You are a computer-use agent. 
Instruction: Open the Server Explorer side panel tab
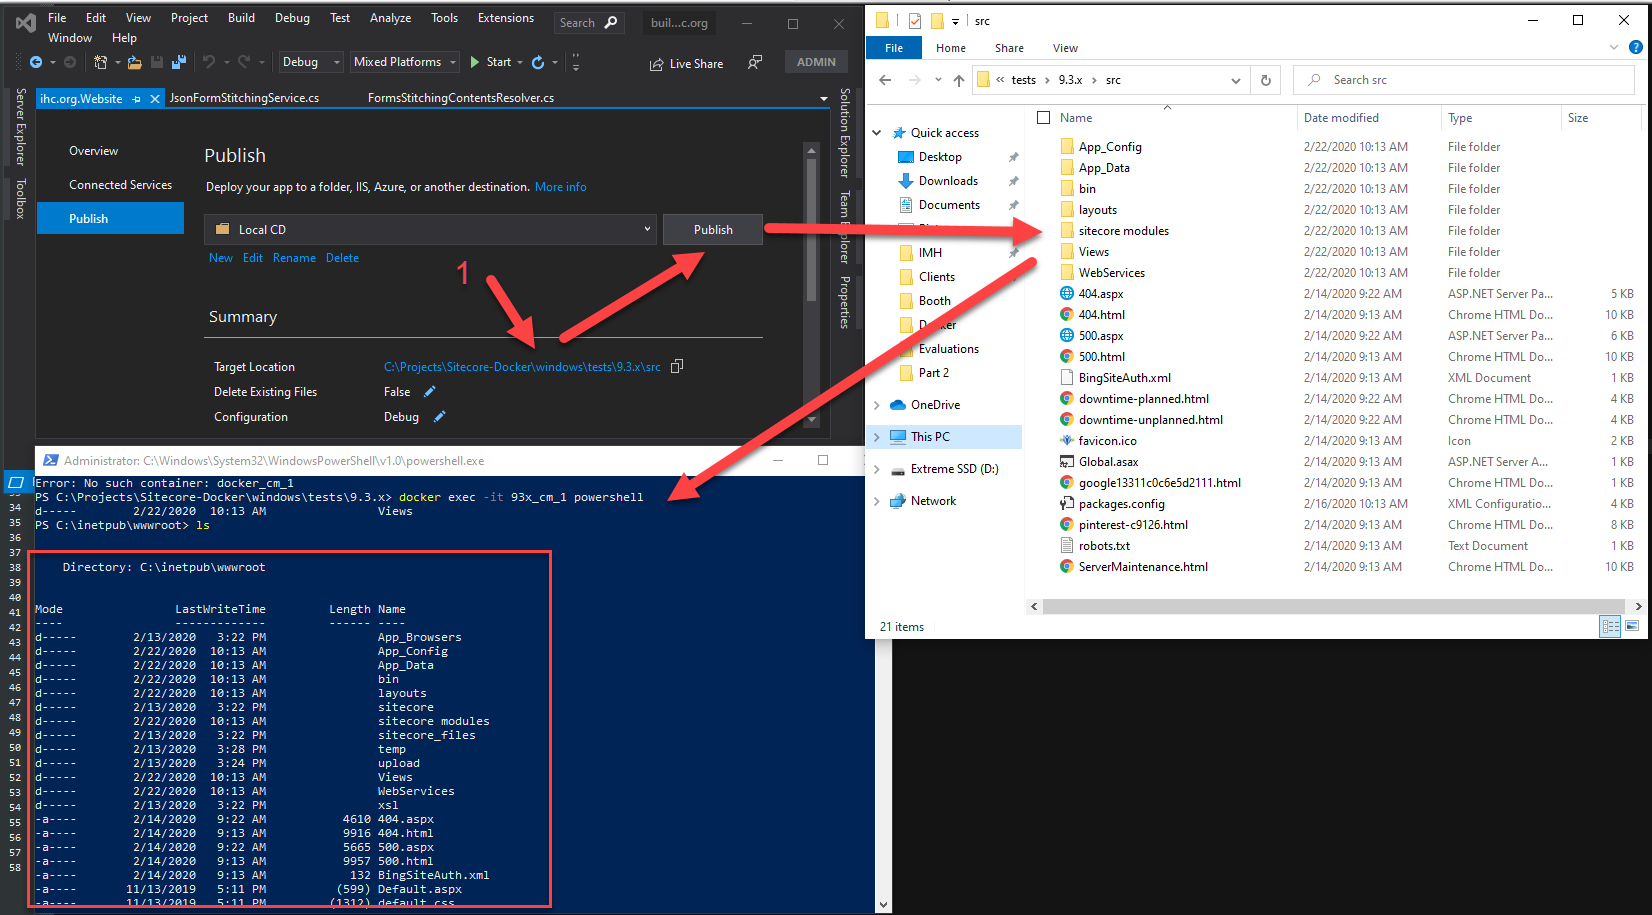click(21, 127)
